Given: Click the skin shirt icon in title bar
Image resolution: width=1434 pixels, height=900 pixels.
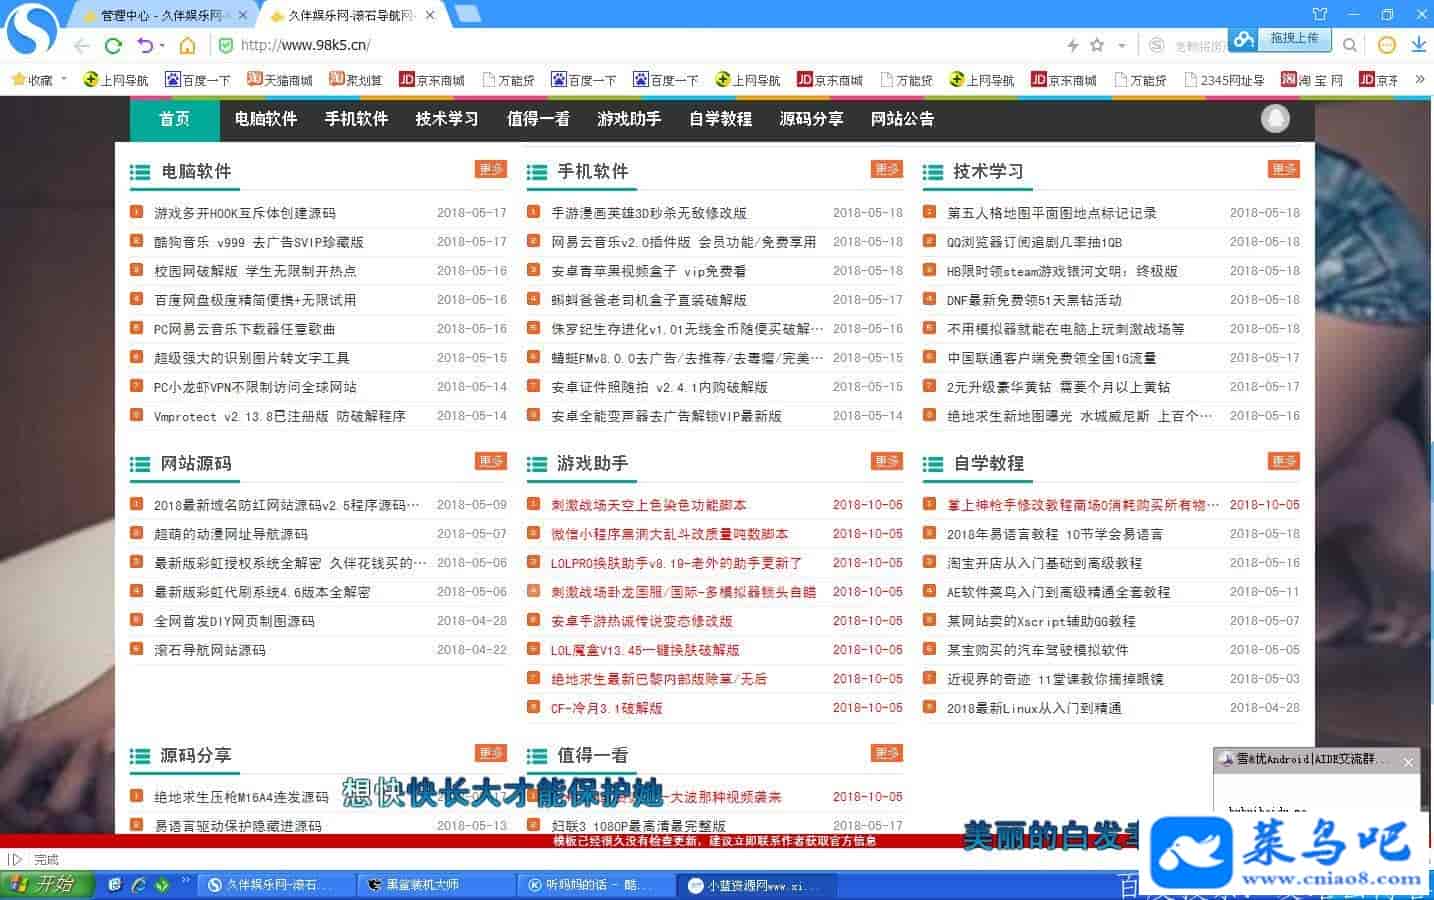Looking at the screenshot, I should 1320,14.
